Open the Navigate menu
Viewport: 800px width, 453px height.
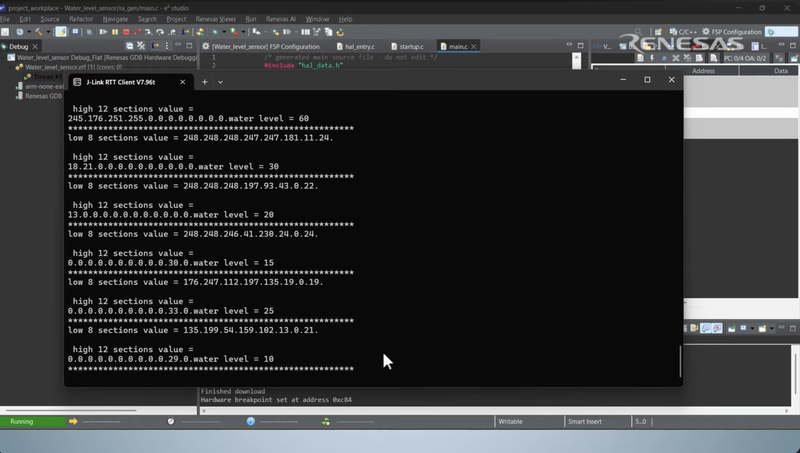115,19
